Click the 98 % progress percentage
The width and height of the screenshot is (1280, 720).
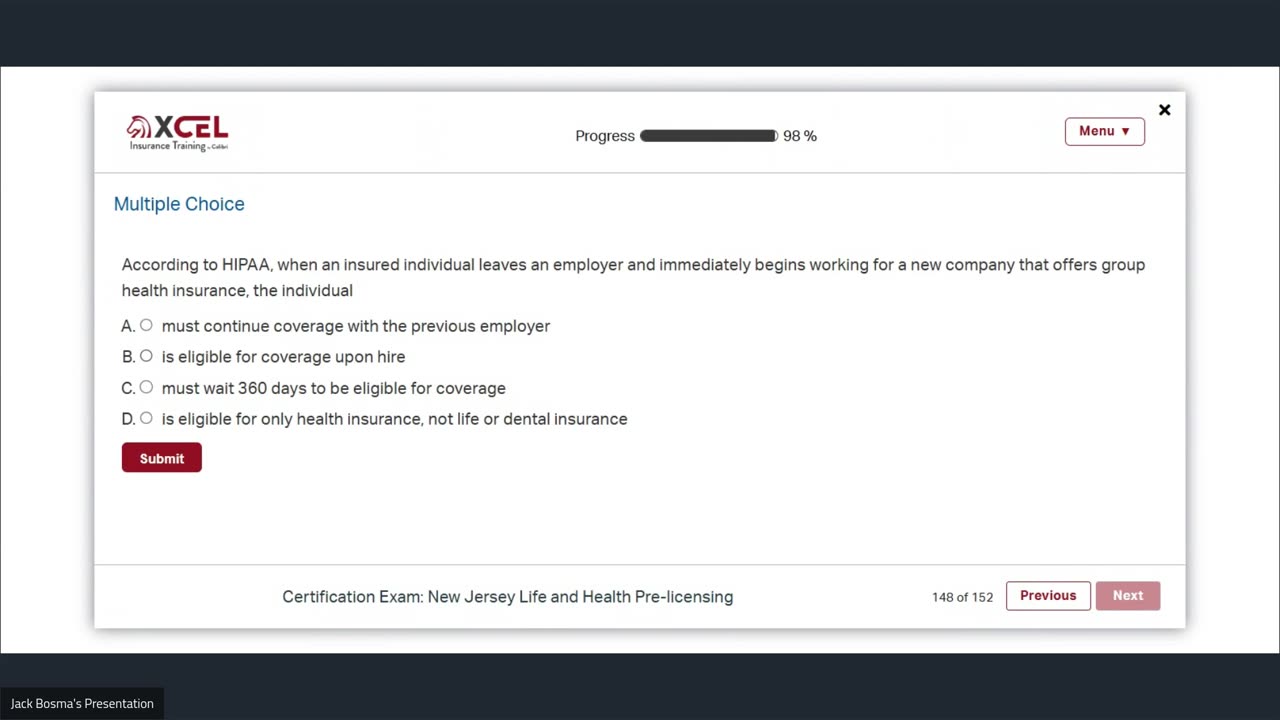click(x=800, y=136)
